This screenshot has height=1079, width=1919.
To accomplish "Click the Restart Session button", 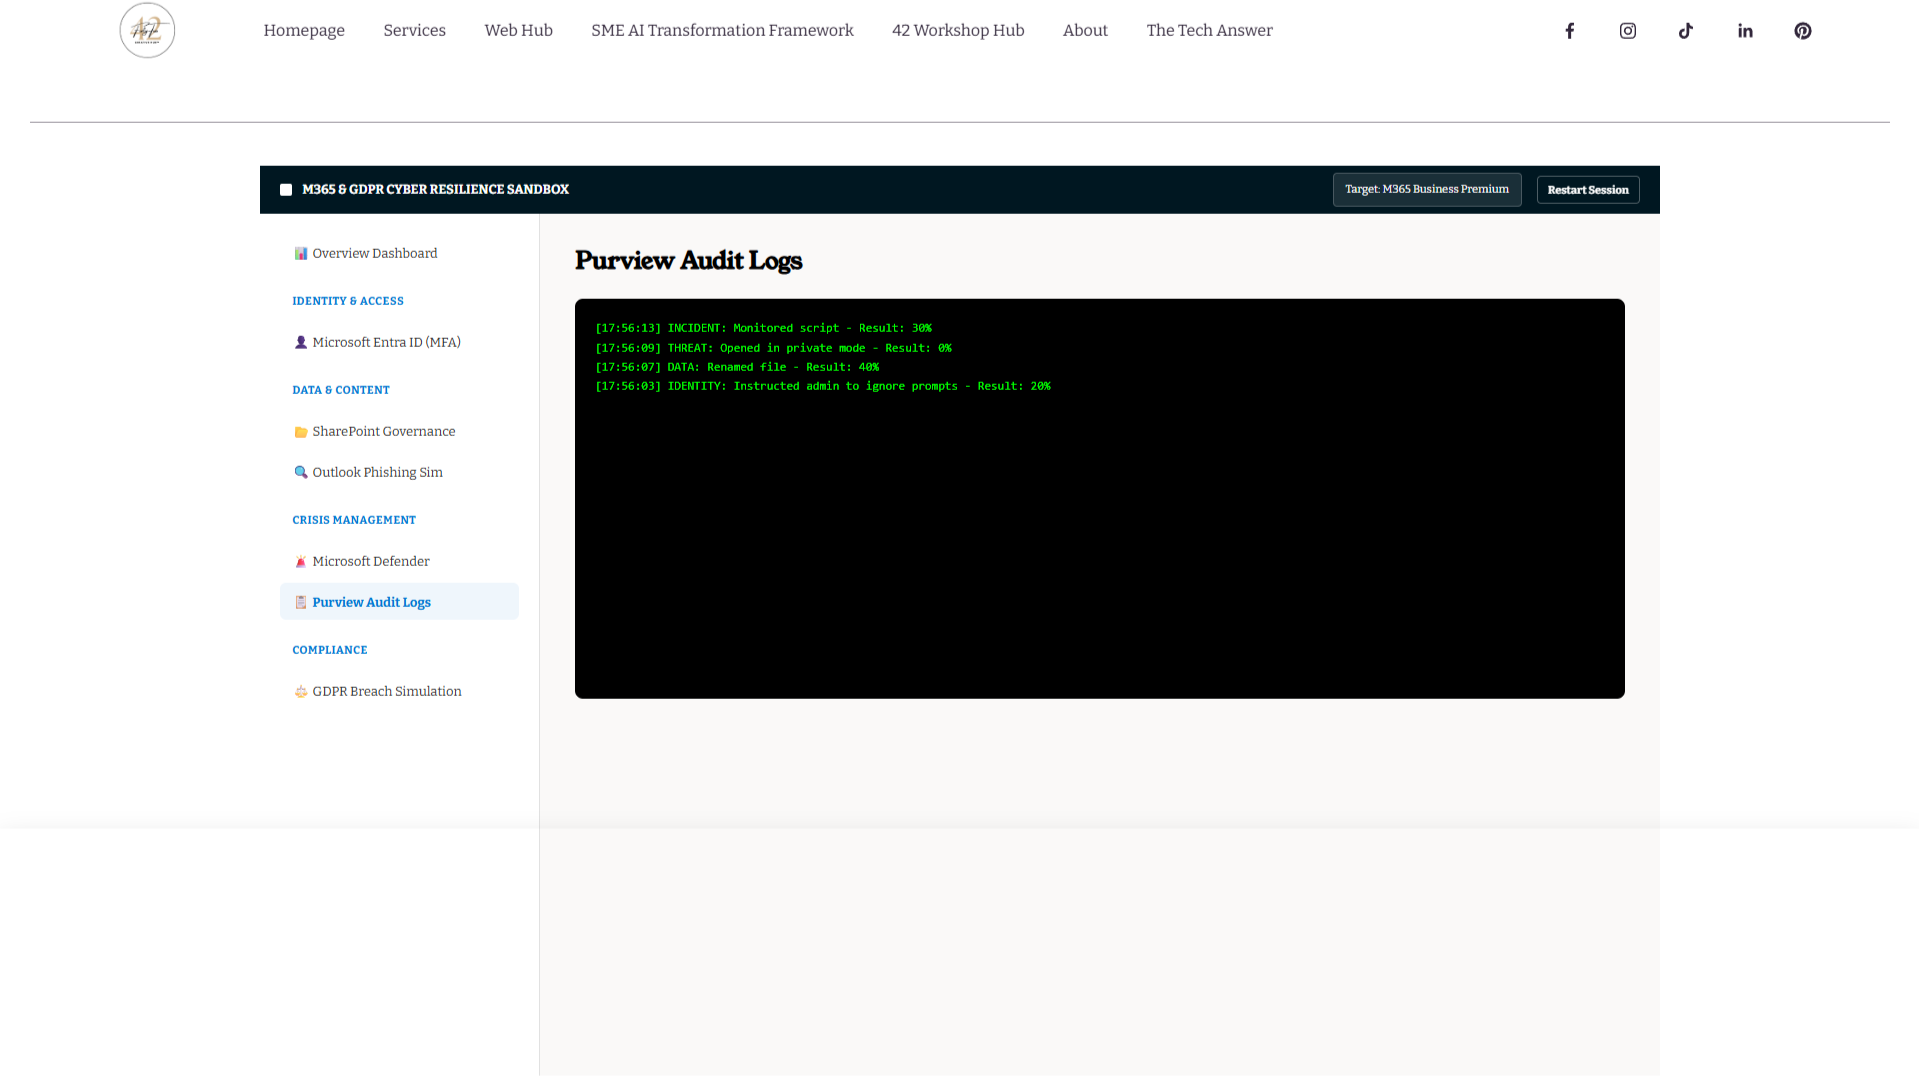I will tap(1588, 190).
